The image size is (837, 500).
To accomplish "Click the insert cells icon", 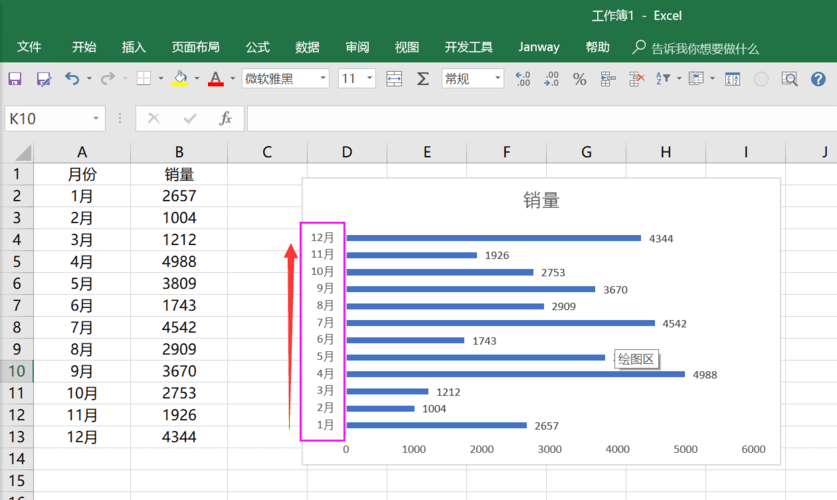I will click(608, 79).
